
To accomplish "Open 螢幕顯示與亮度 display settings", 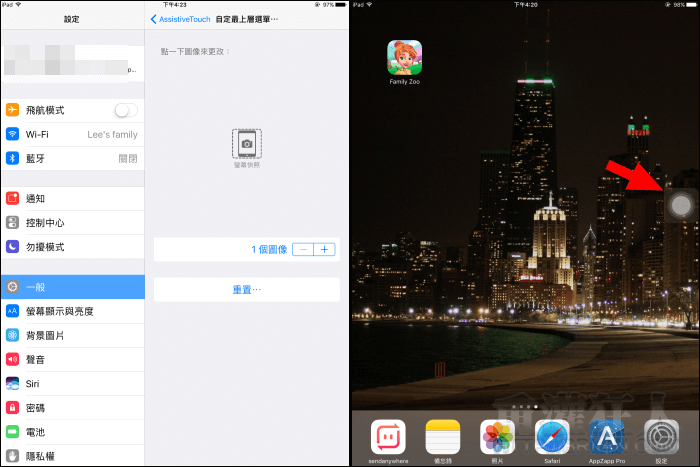I will (x=72, y=311).
